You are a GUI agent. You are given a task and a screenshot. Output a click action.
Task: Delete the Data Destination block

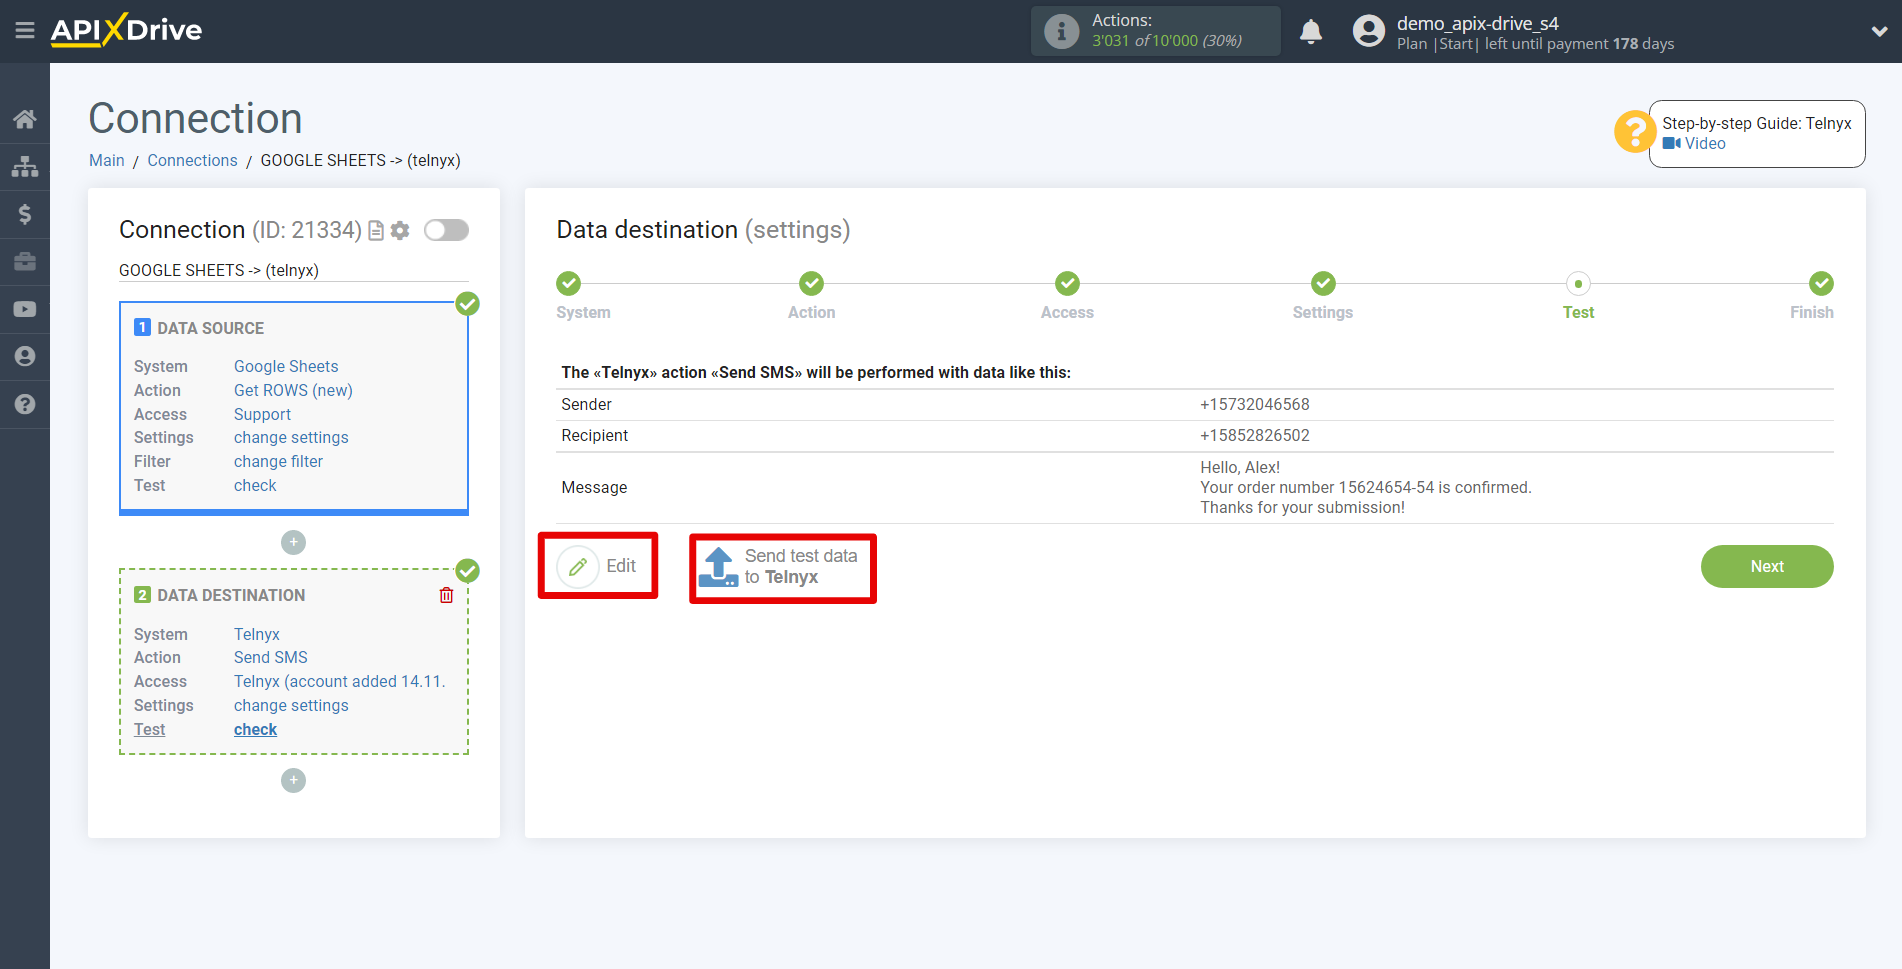pyautogui.click(x=446, y=595)
